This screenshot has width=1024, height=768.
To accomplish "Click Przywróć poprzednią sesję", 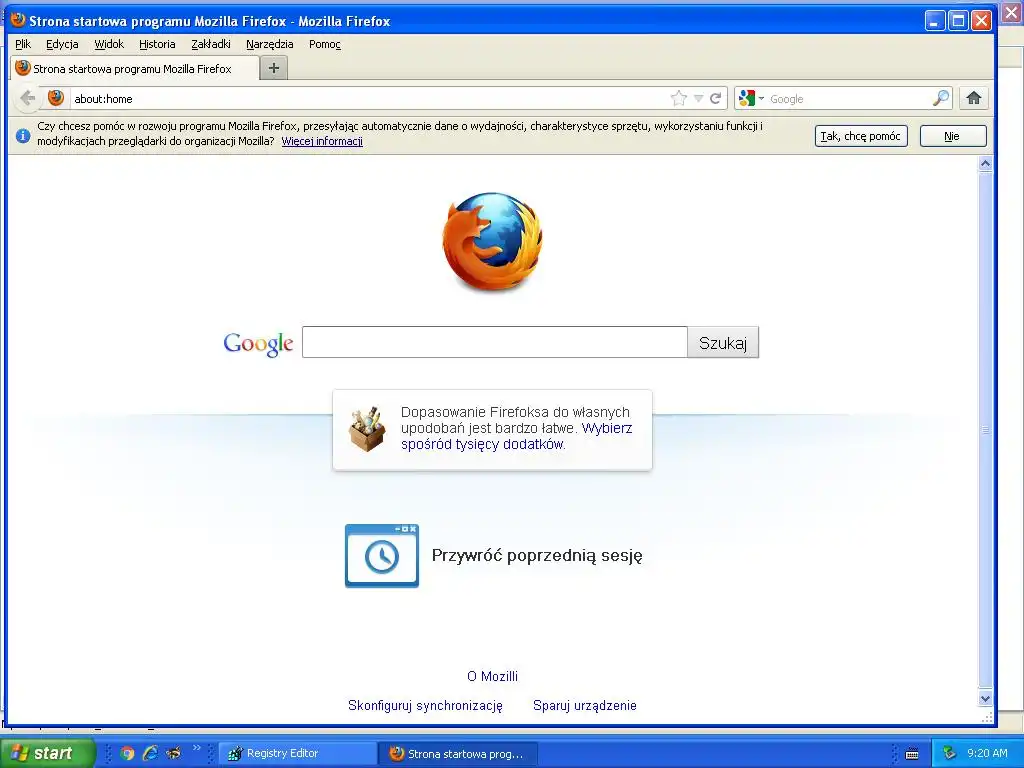I will coord(537,556).
